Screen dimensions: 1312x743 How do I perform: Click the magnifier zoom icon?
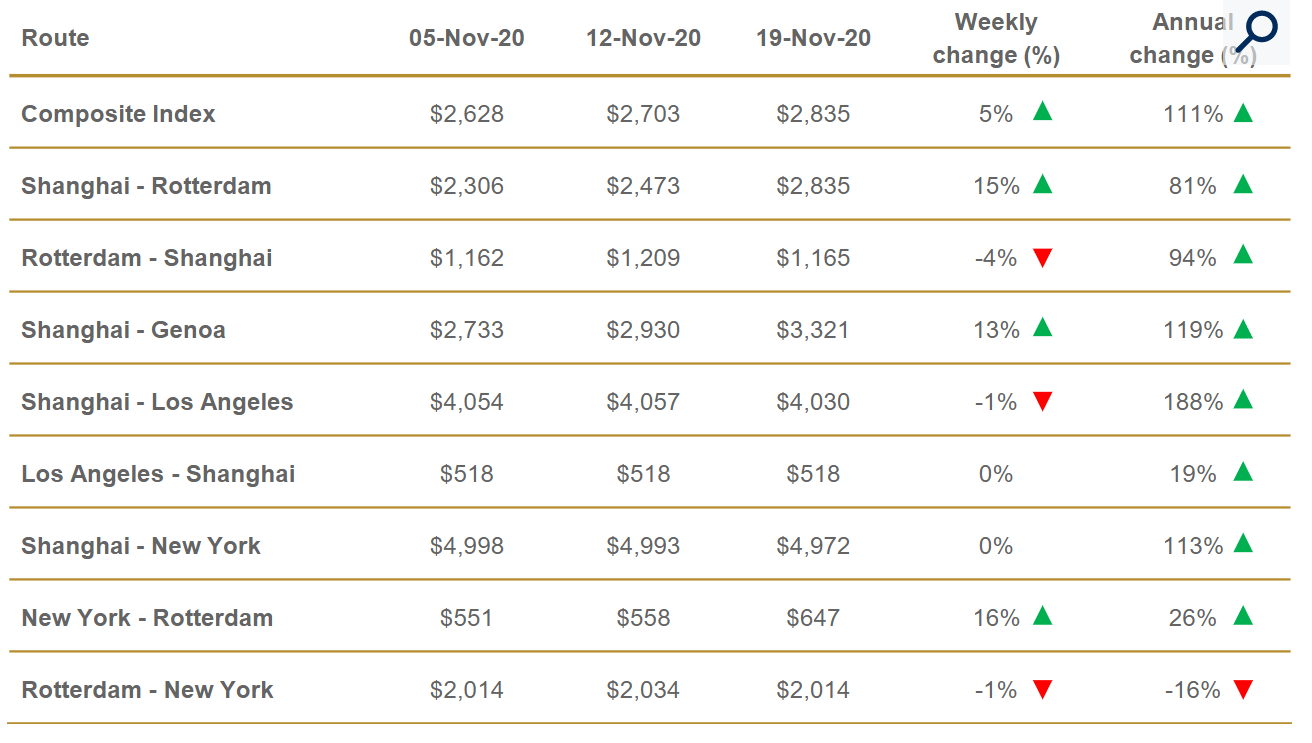1256,32
